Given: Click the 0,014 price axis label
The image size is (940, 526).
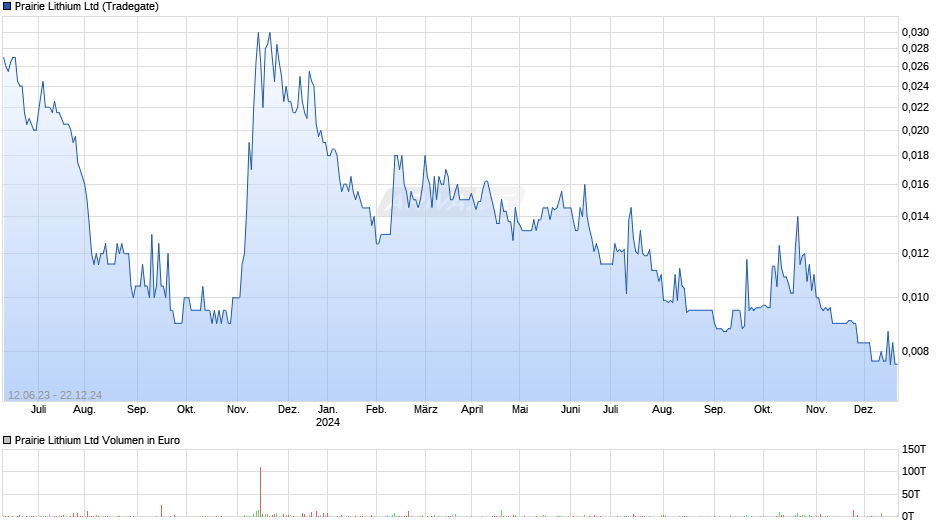Looking at the screenshot, I should click(915, 216).
